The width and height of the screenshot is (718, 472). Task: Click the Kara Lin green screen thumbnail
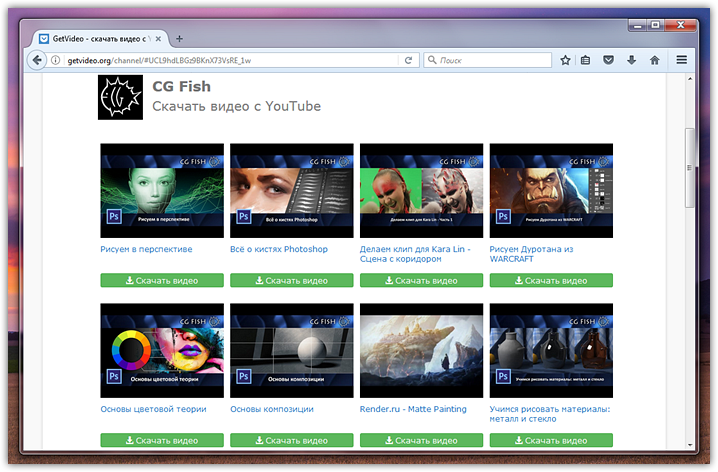point(421,190)
